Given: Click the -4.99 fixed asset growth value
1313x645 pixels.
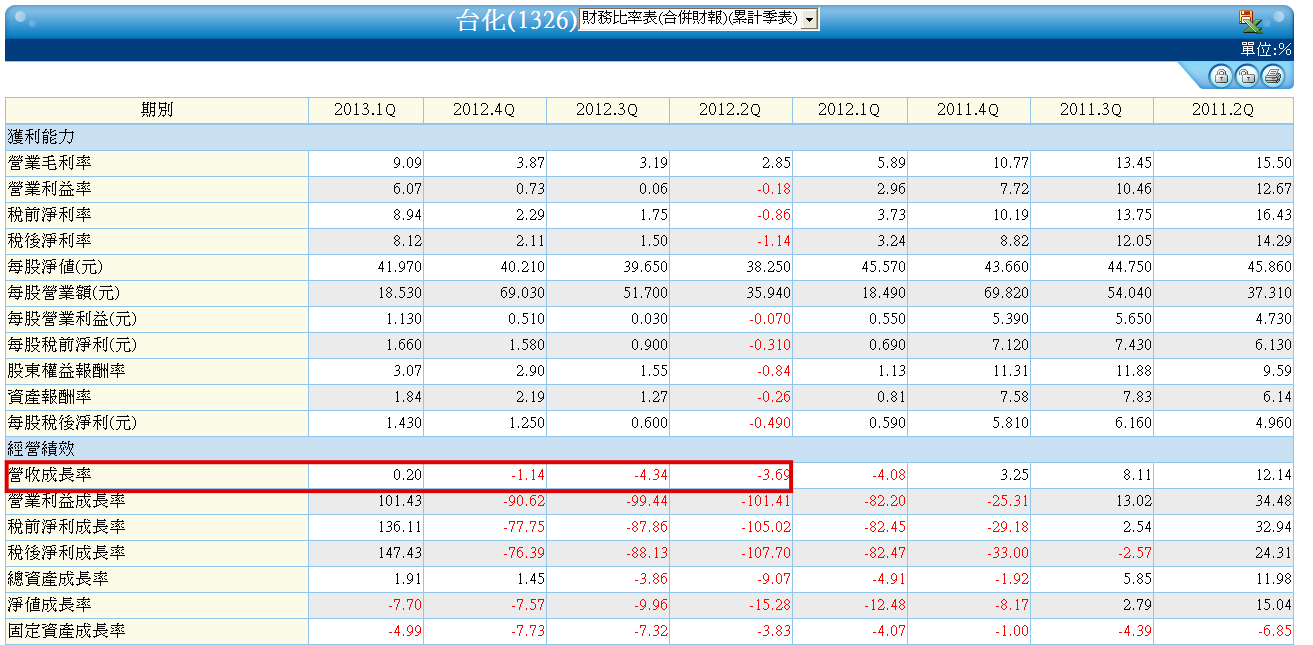Looking at the screenshot, I should tap(404, 632).
